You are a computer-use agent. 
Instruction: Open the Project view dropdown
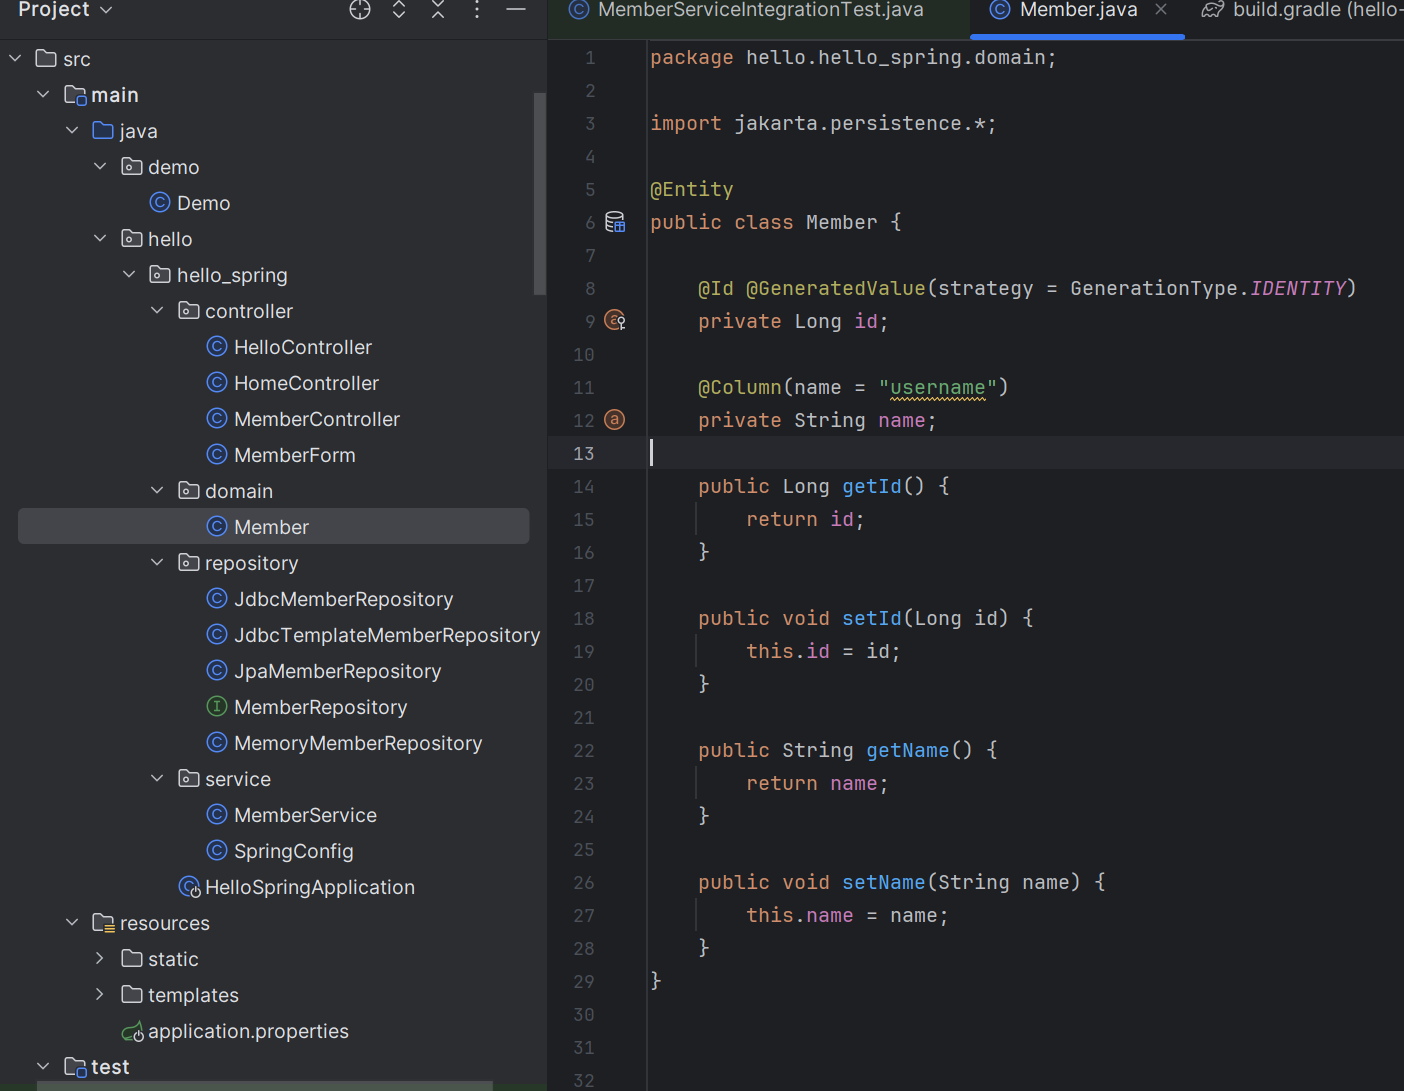[x=65, y=10]
